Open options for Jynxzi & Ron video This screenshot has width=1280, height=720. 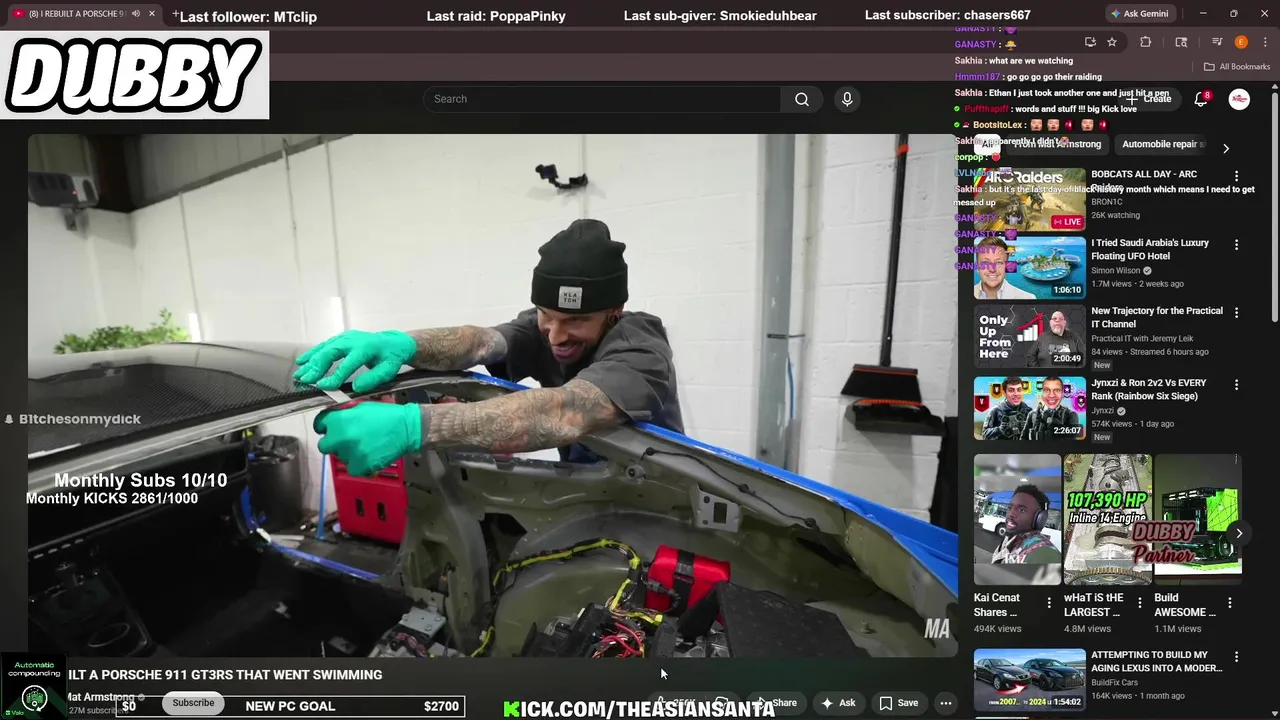click(x=1236, y=385)
